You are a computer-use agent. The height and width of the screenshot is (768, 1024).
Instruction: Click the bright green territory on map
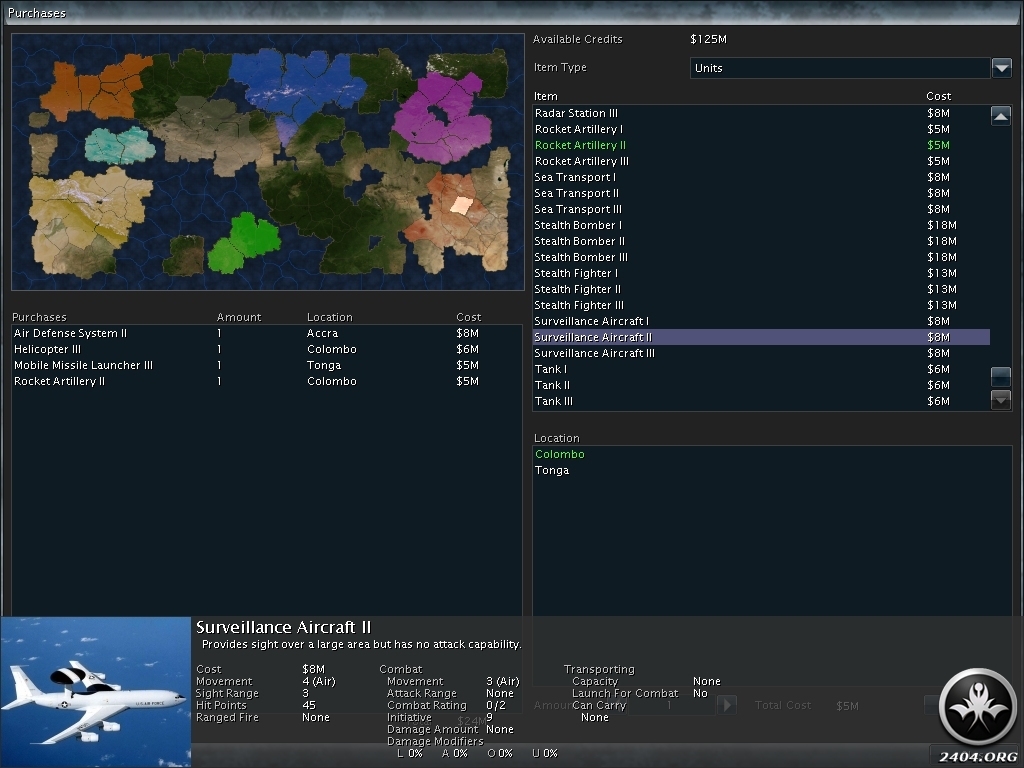pos(243,241)
